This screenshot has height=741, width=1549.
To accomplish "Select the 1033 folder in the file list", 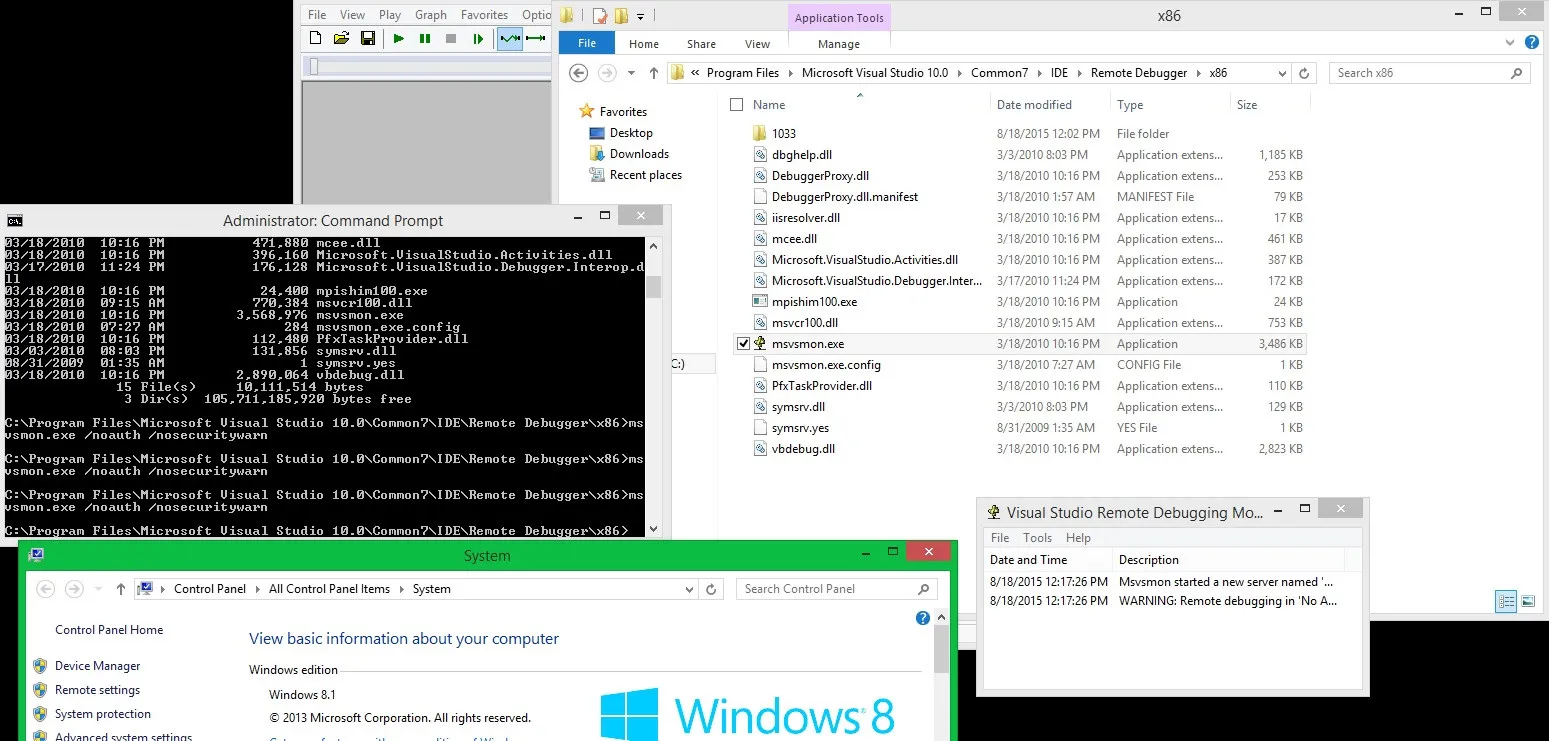I will (784, 134).
